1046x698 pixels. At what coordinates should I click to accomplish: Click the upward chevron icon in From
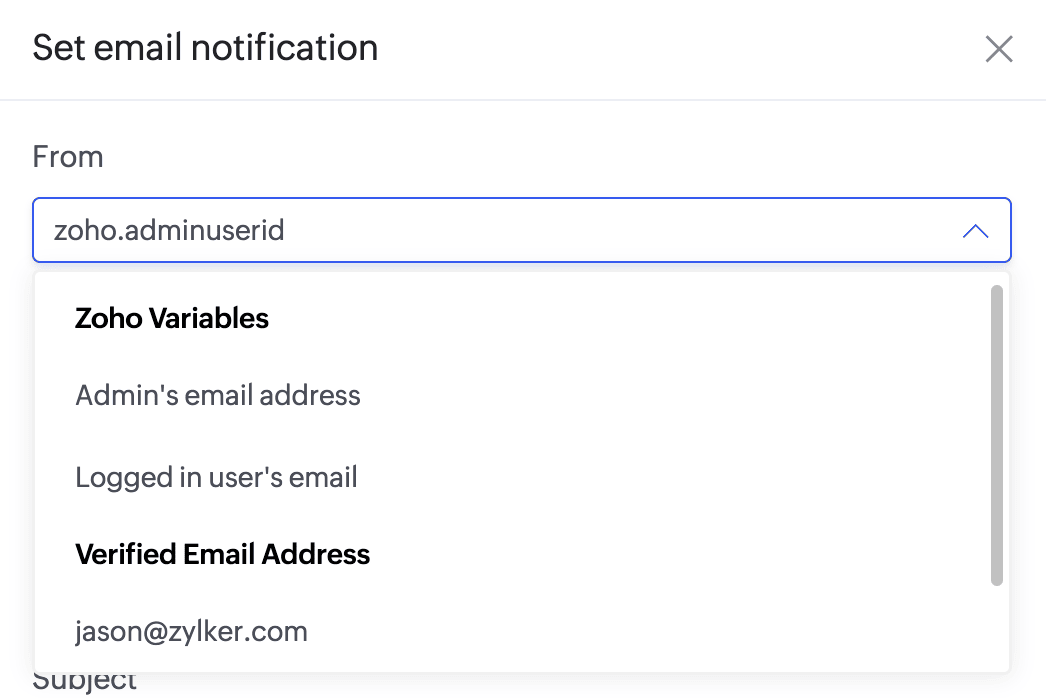[975, 231]
